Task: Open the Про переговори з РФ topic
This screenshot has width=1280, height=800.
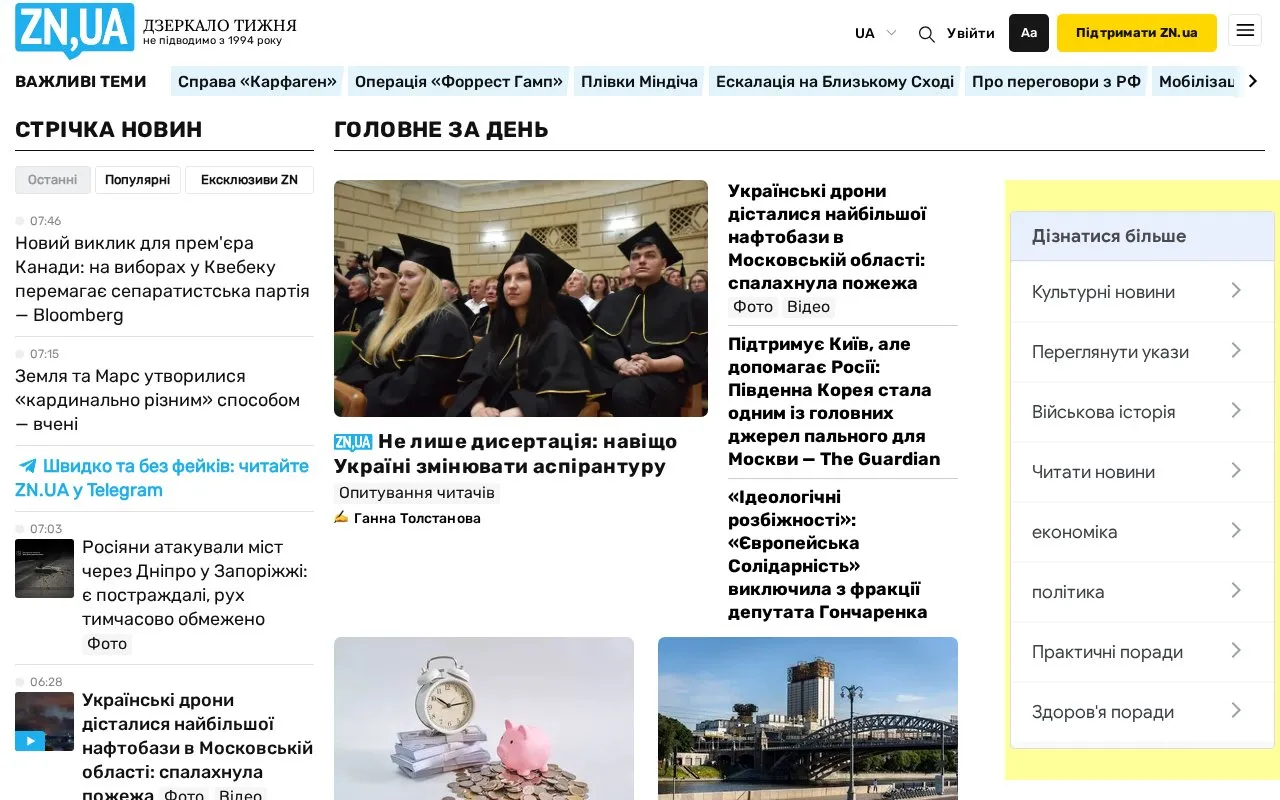Action: pos(1056,82)
